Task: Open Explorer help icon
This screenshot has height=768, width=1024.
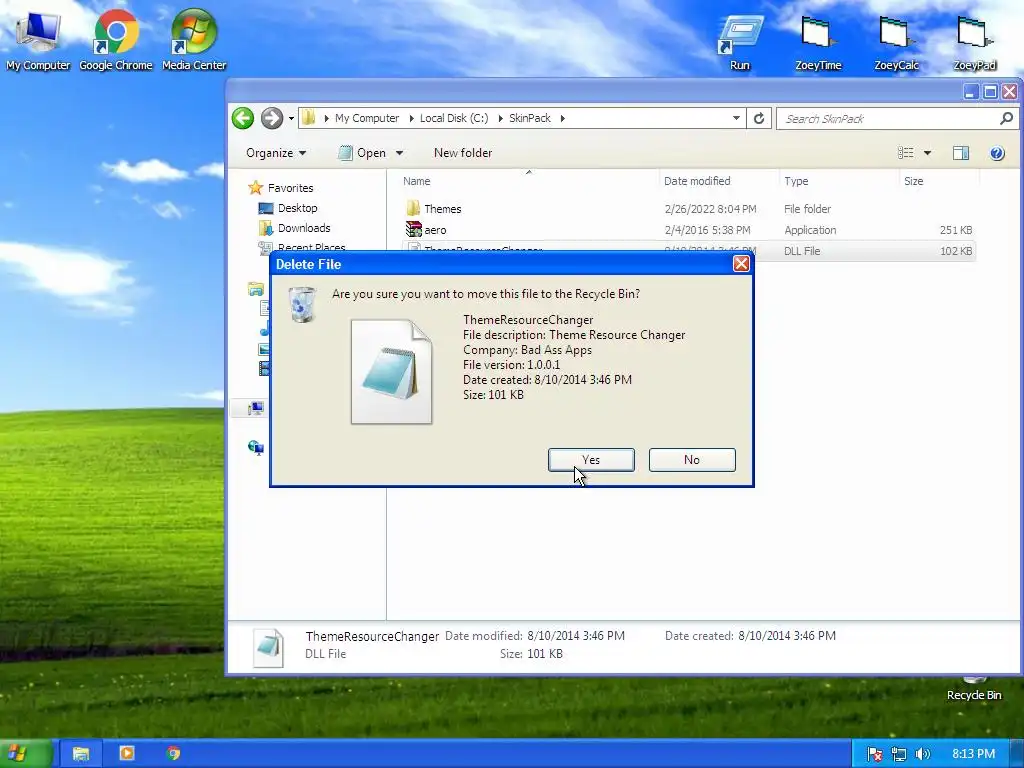Action: tap(997, 153)
